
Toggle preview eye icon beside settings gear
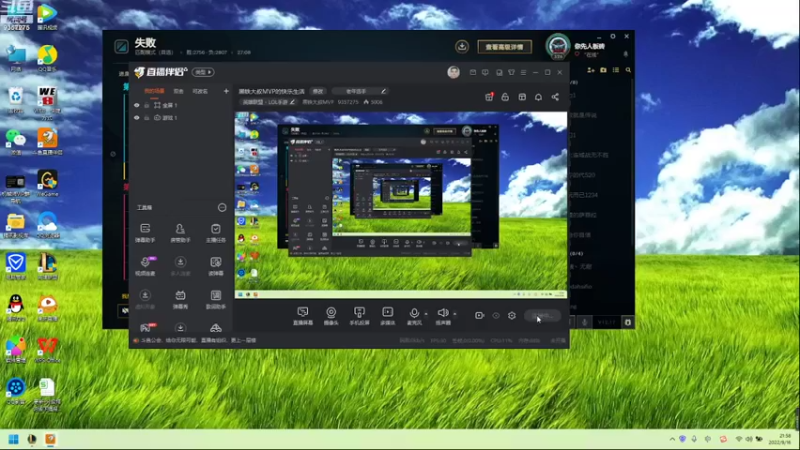[x=496, y=316]
